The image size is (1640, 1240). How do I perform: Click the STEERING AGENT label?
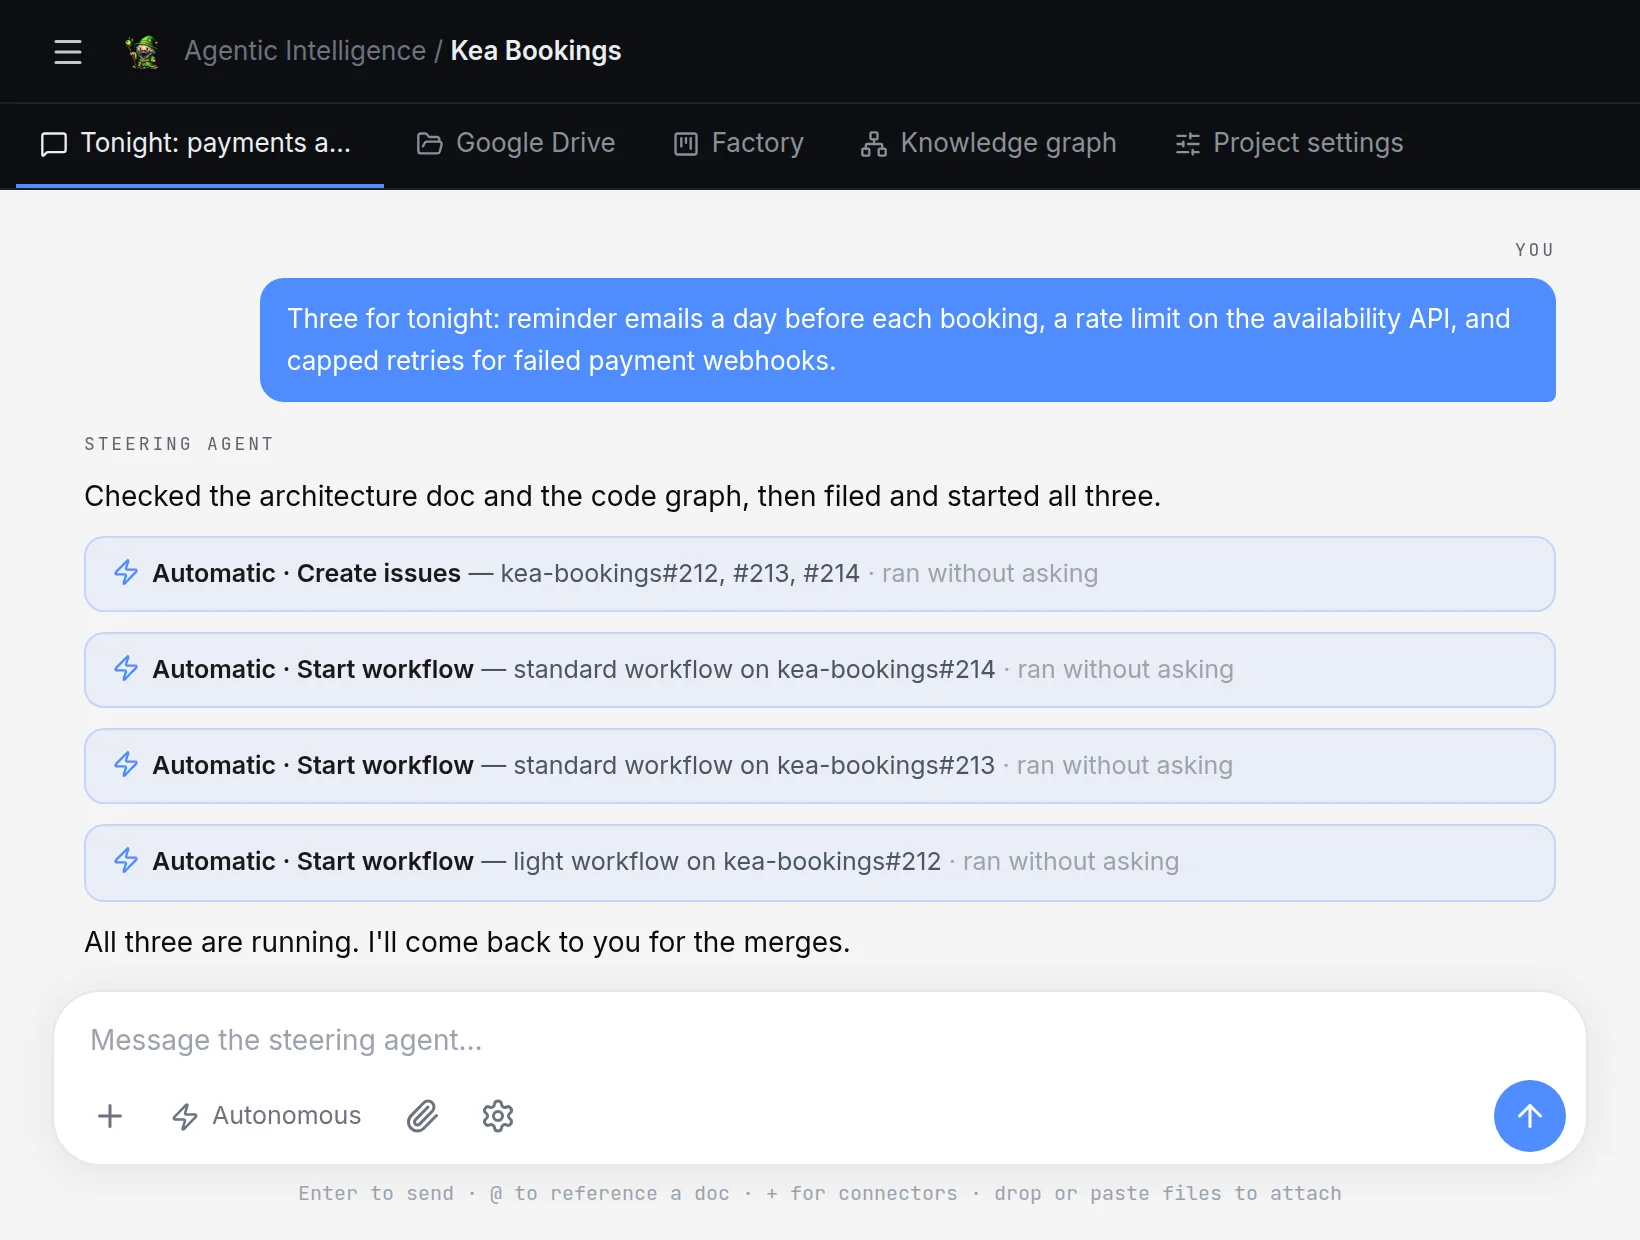coord(179,444)
